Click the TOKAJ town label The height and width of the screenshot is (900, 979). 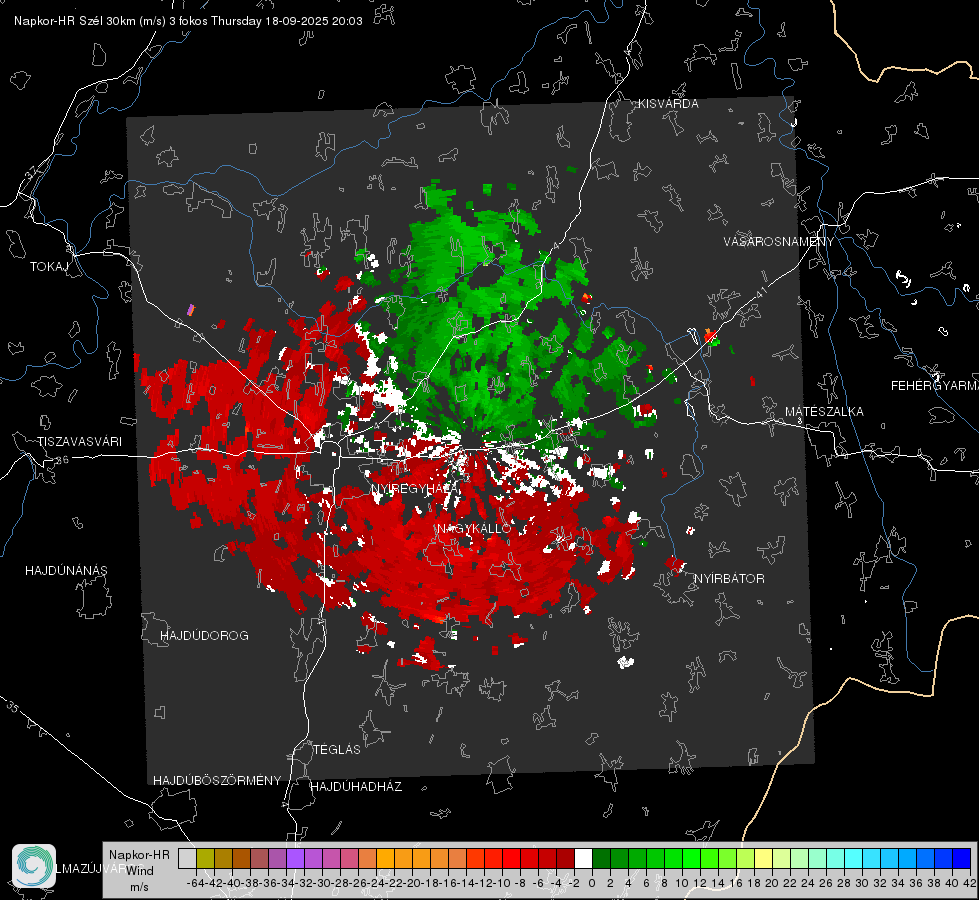pos(49,267)
